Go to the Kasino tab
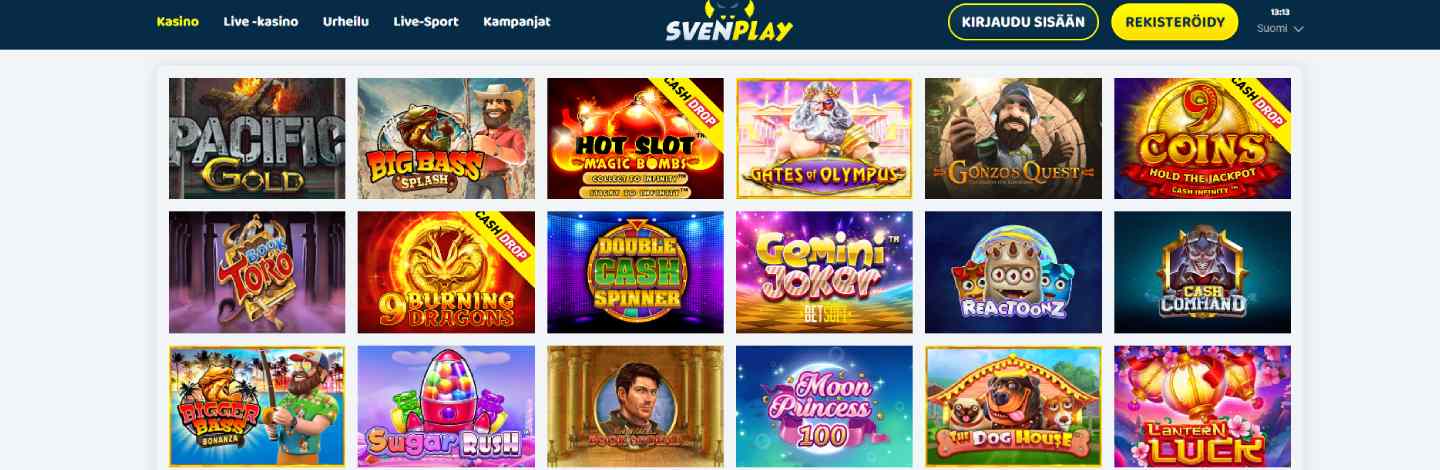The width and height of the screenshot is (1440, 470). [x=178, y=21]
